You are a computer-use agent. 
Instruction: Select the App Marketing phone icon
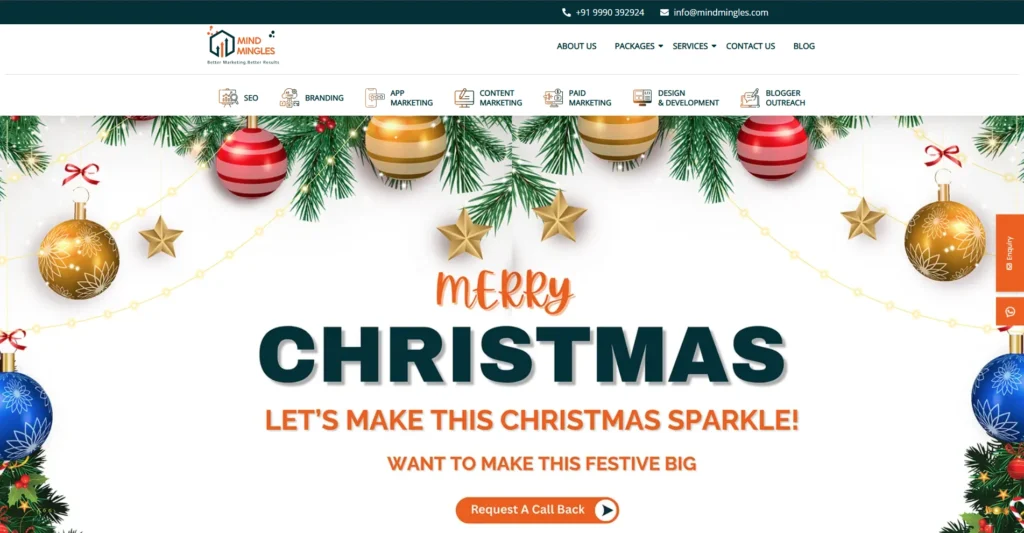coord(375,98)
